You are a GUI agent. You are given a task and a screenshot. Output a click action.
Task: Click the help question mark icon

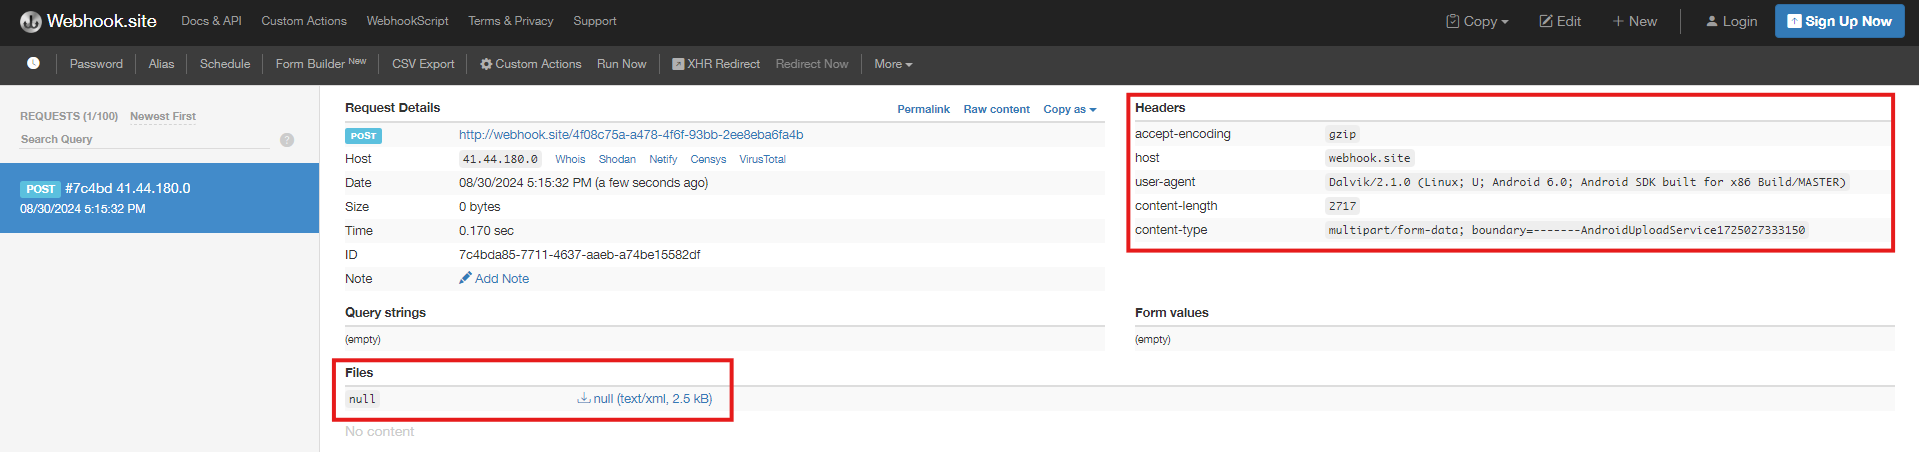click(x=287, y=140)
